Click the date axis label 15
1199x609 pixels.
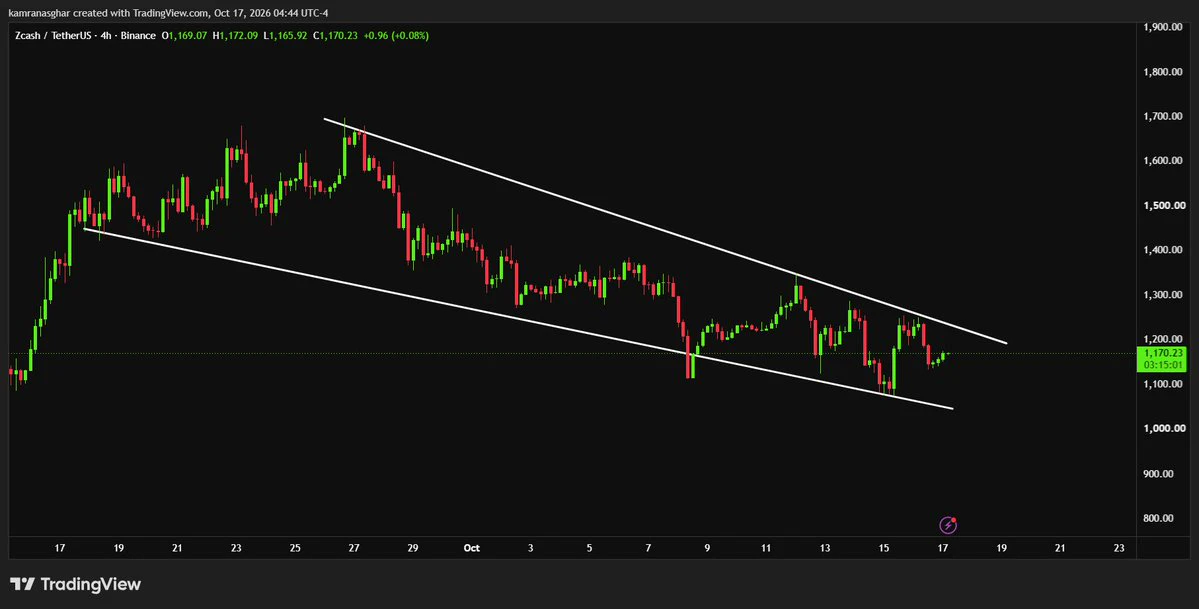884,548
